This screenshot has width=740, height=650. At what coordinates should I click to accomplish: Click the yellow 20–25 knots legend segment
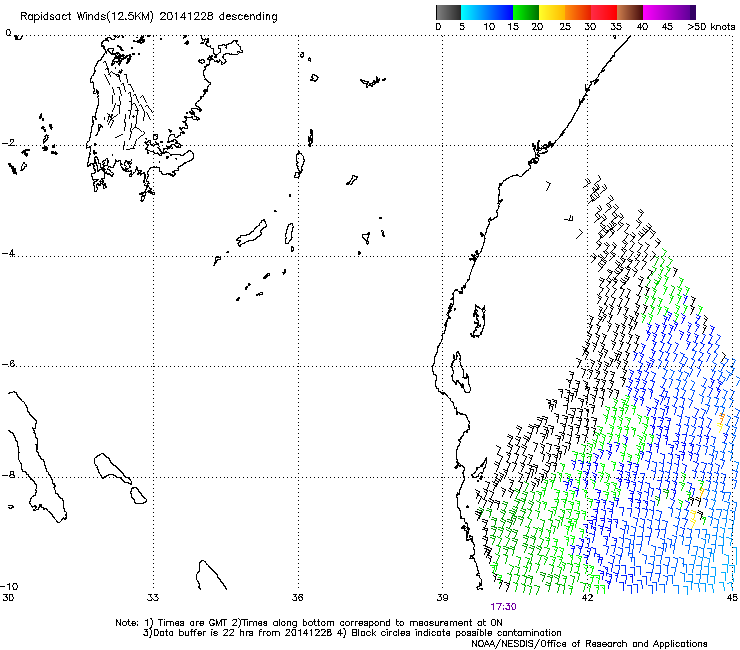click(552, 12)
